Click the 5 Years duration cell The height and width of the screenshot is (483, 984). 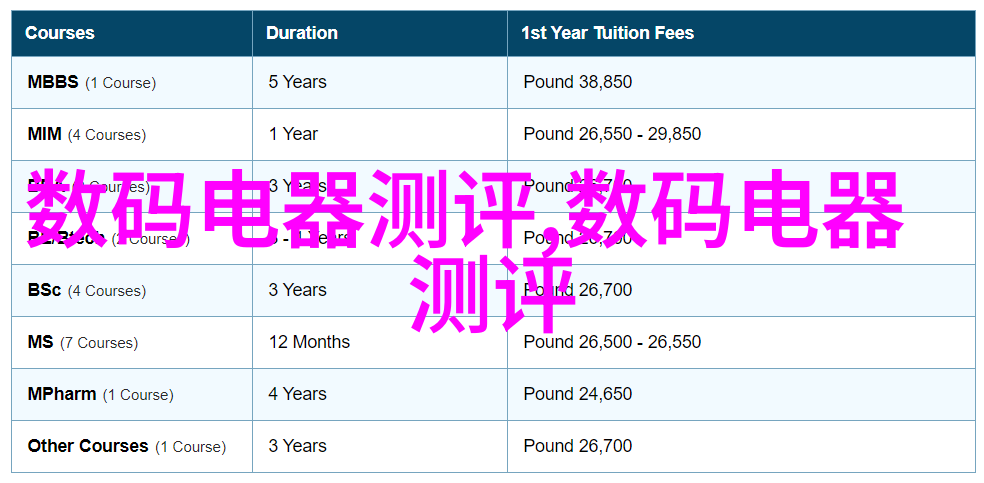click(297, 82)
